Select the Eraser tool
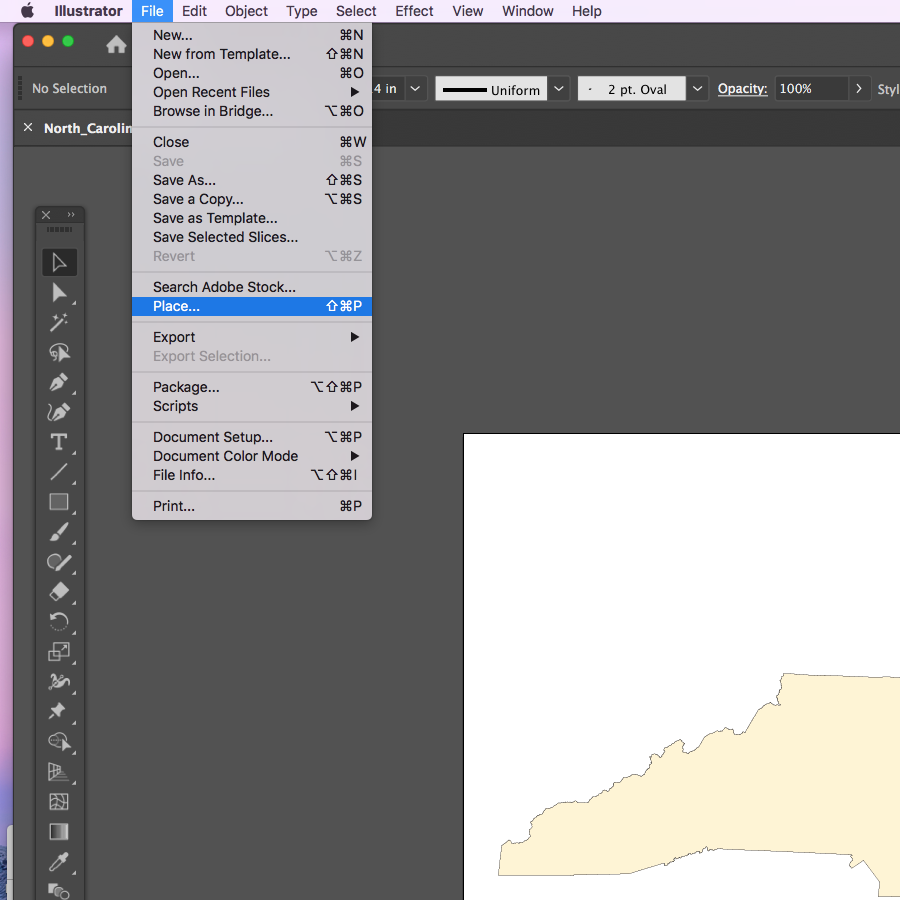 [59, 592]
